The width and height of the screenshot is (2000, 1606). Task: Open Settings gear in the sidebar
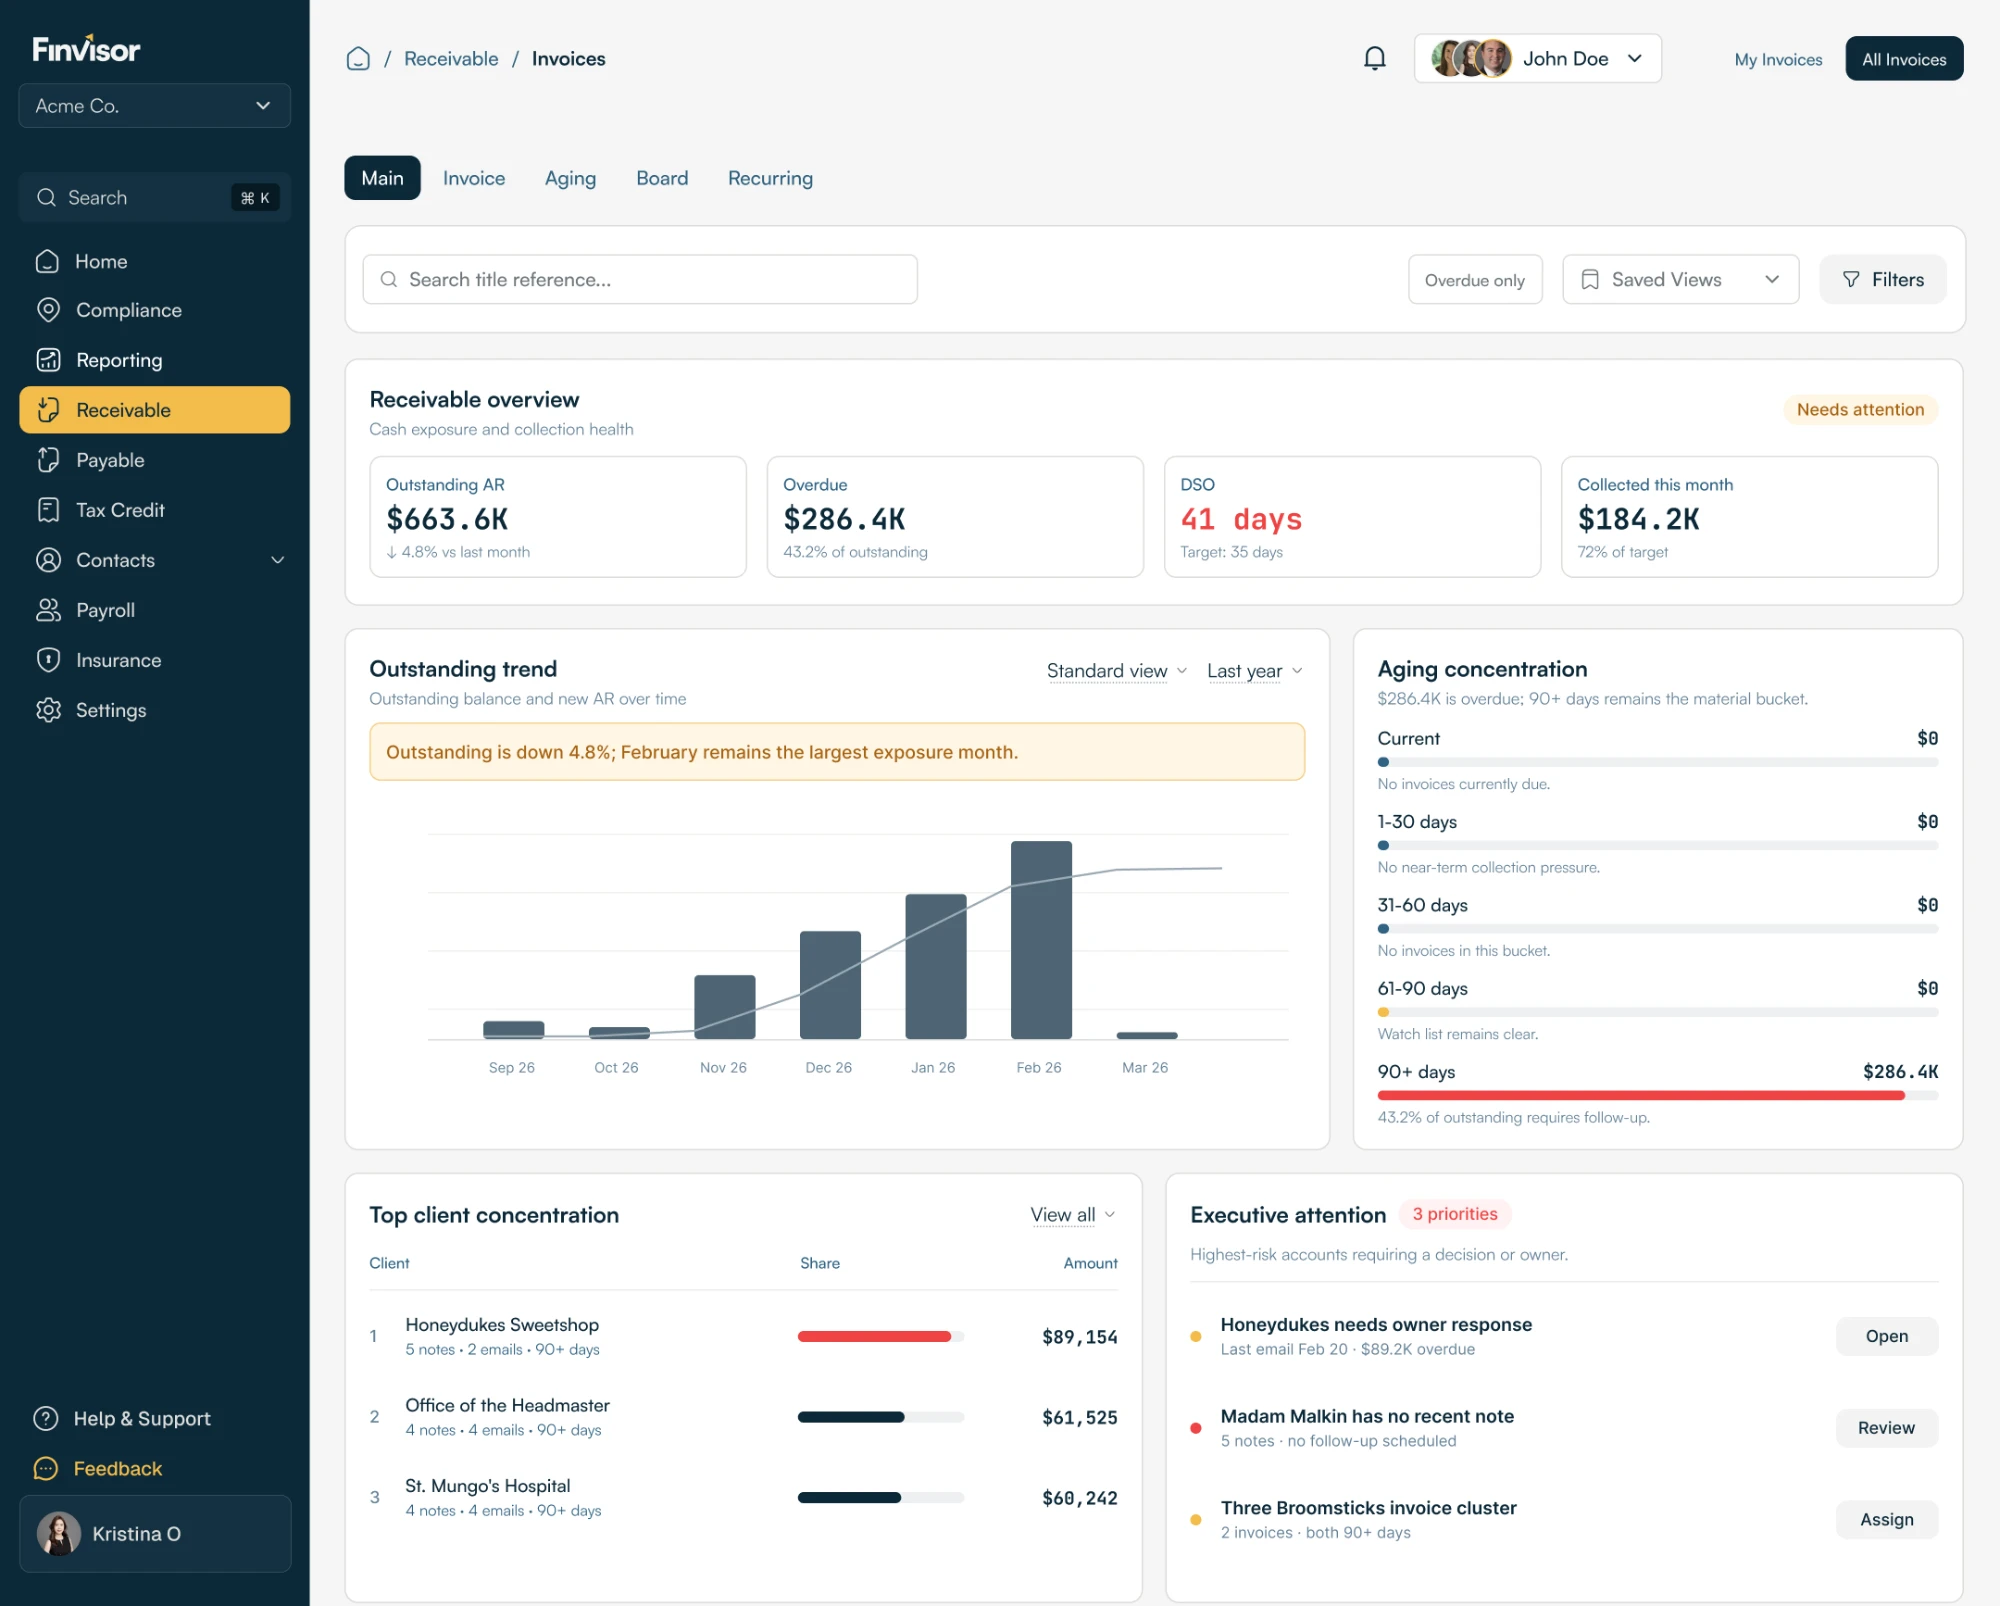(x=154, y=710)
